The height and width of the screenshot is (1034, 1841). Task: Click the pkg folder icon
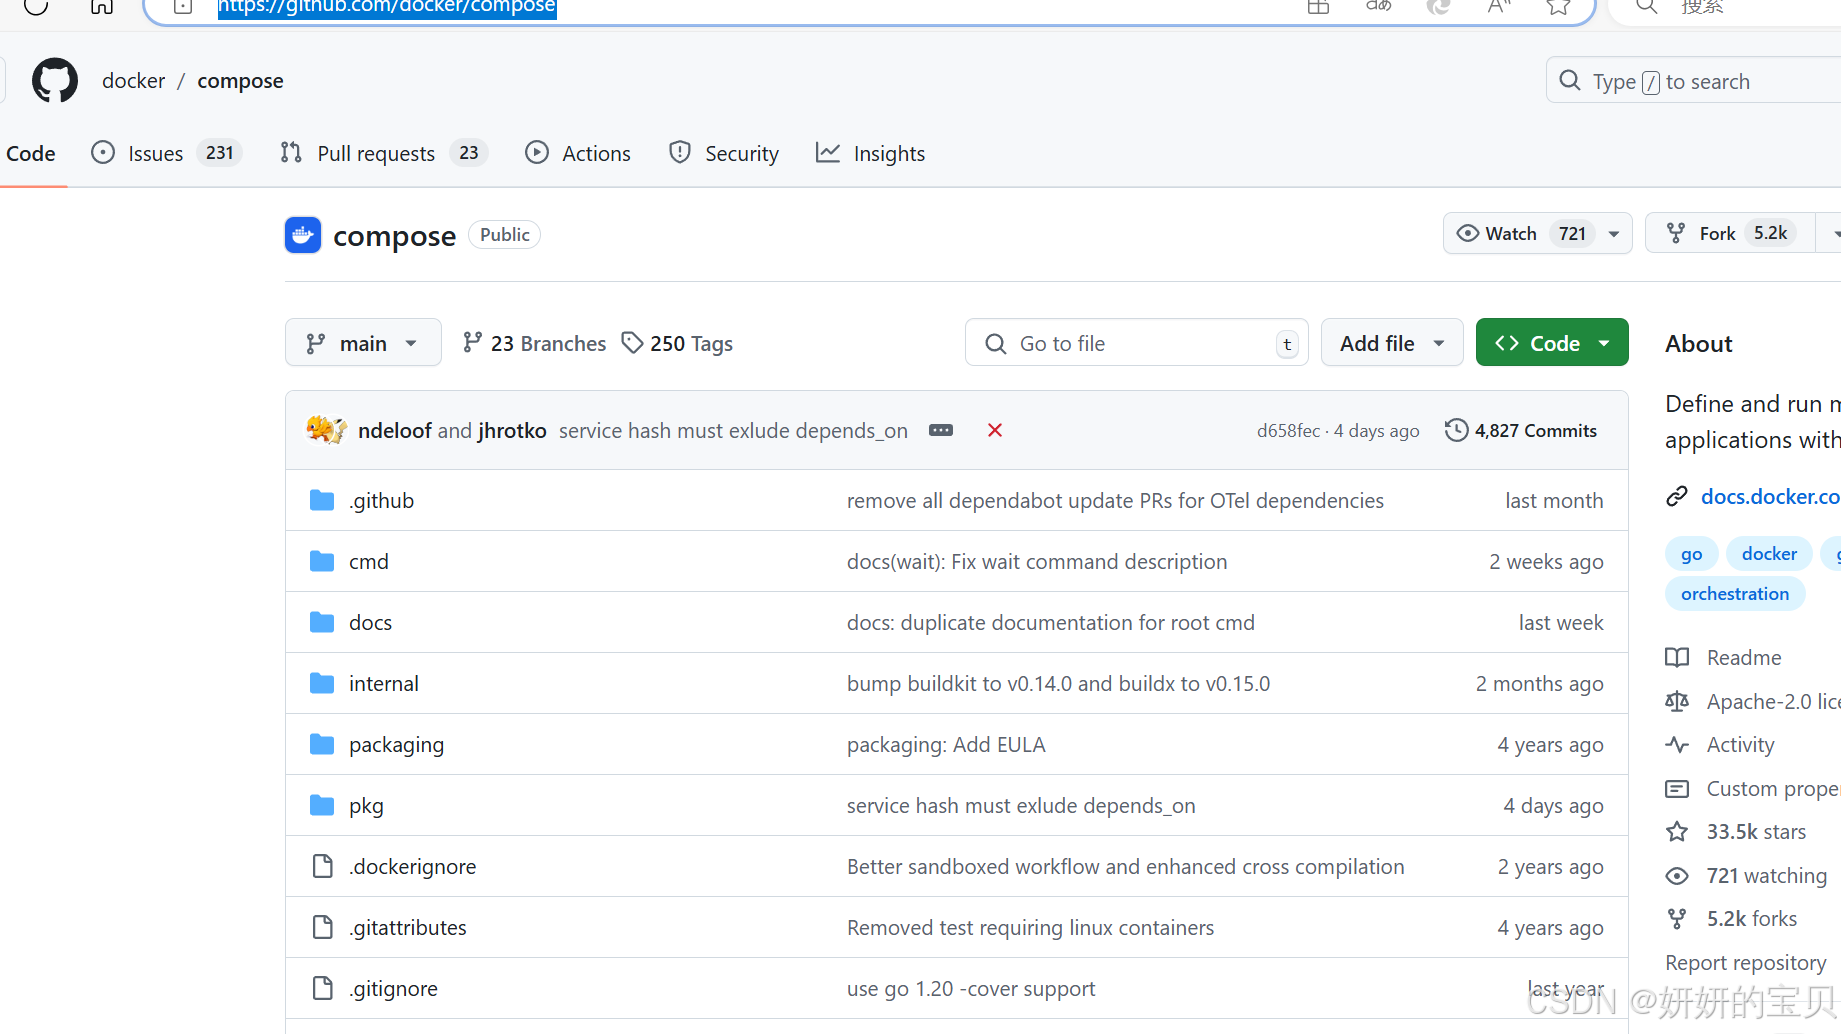point(322,805)
